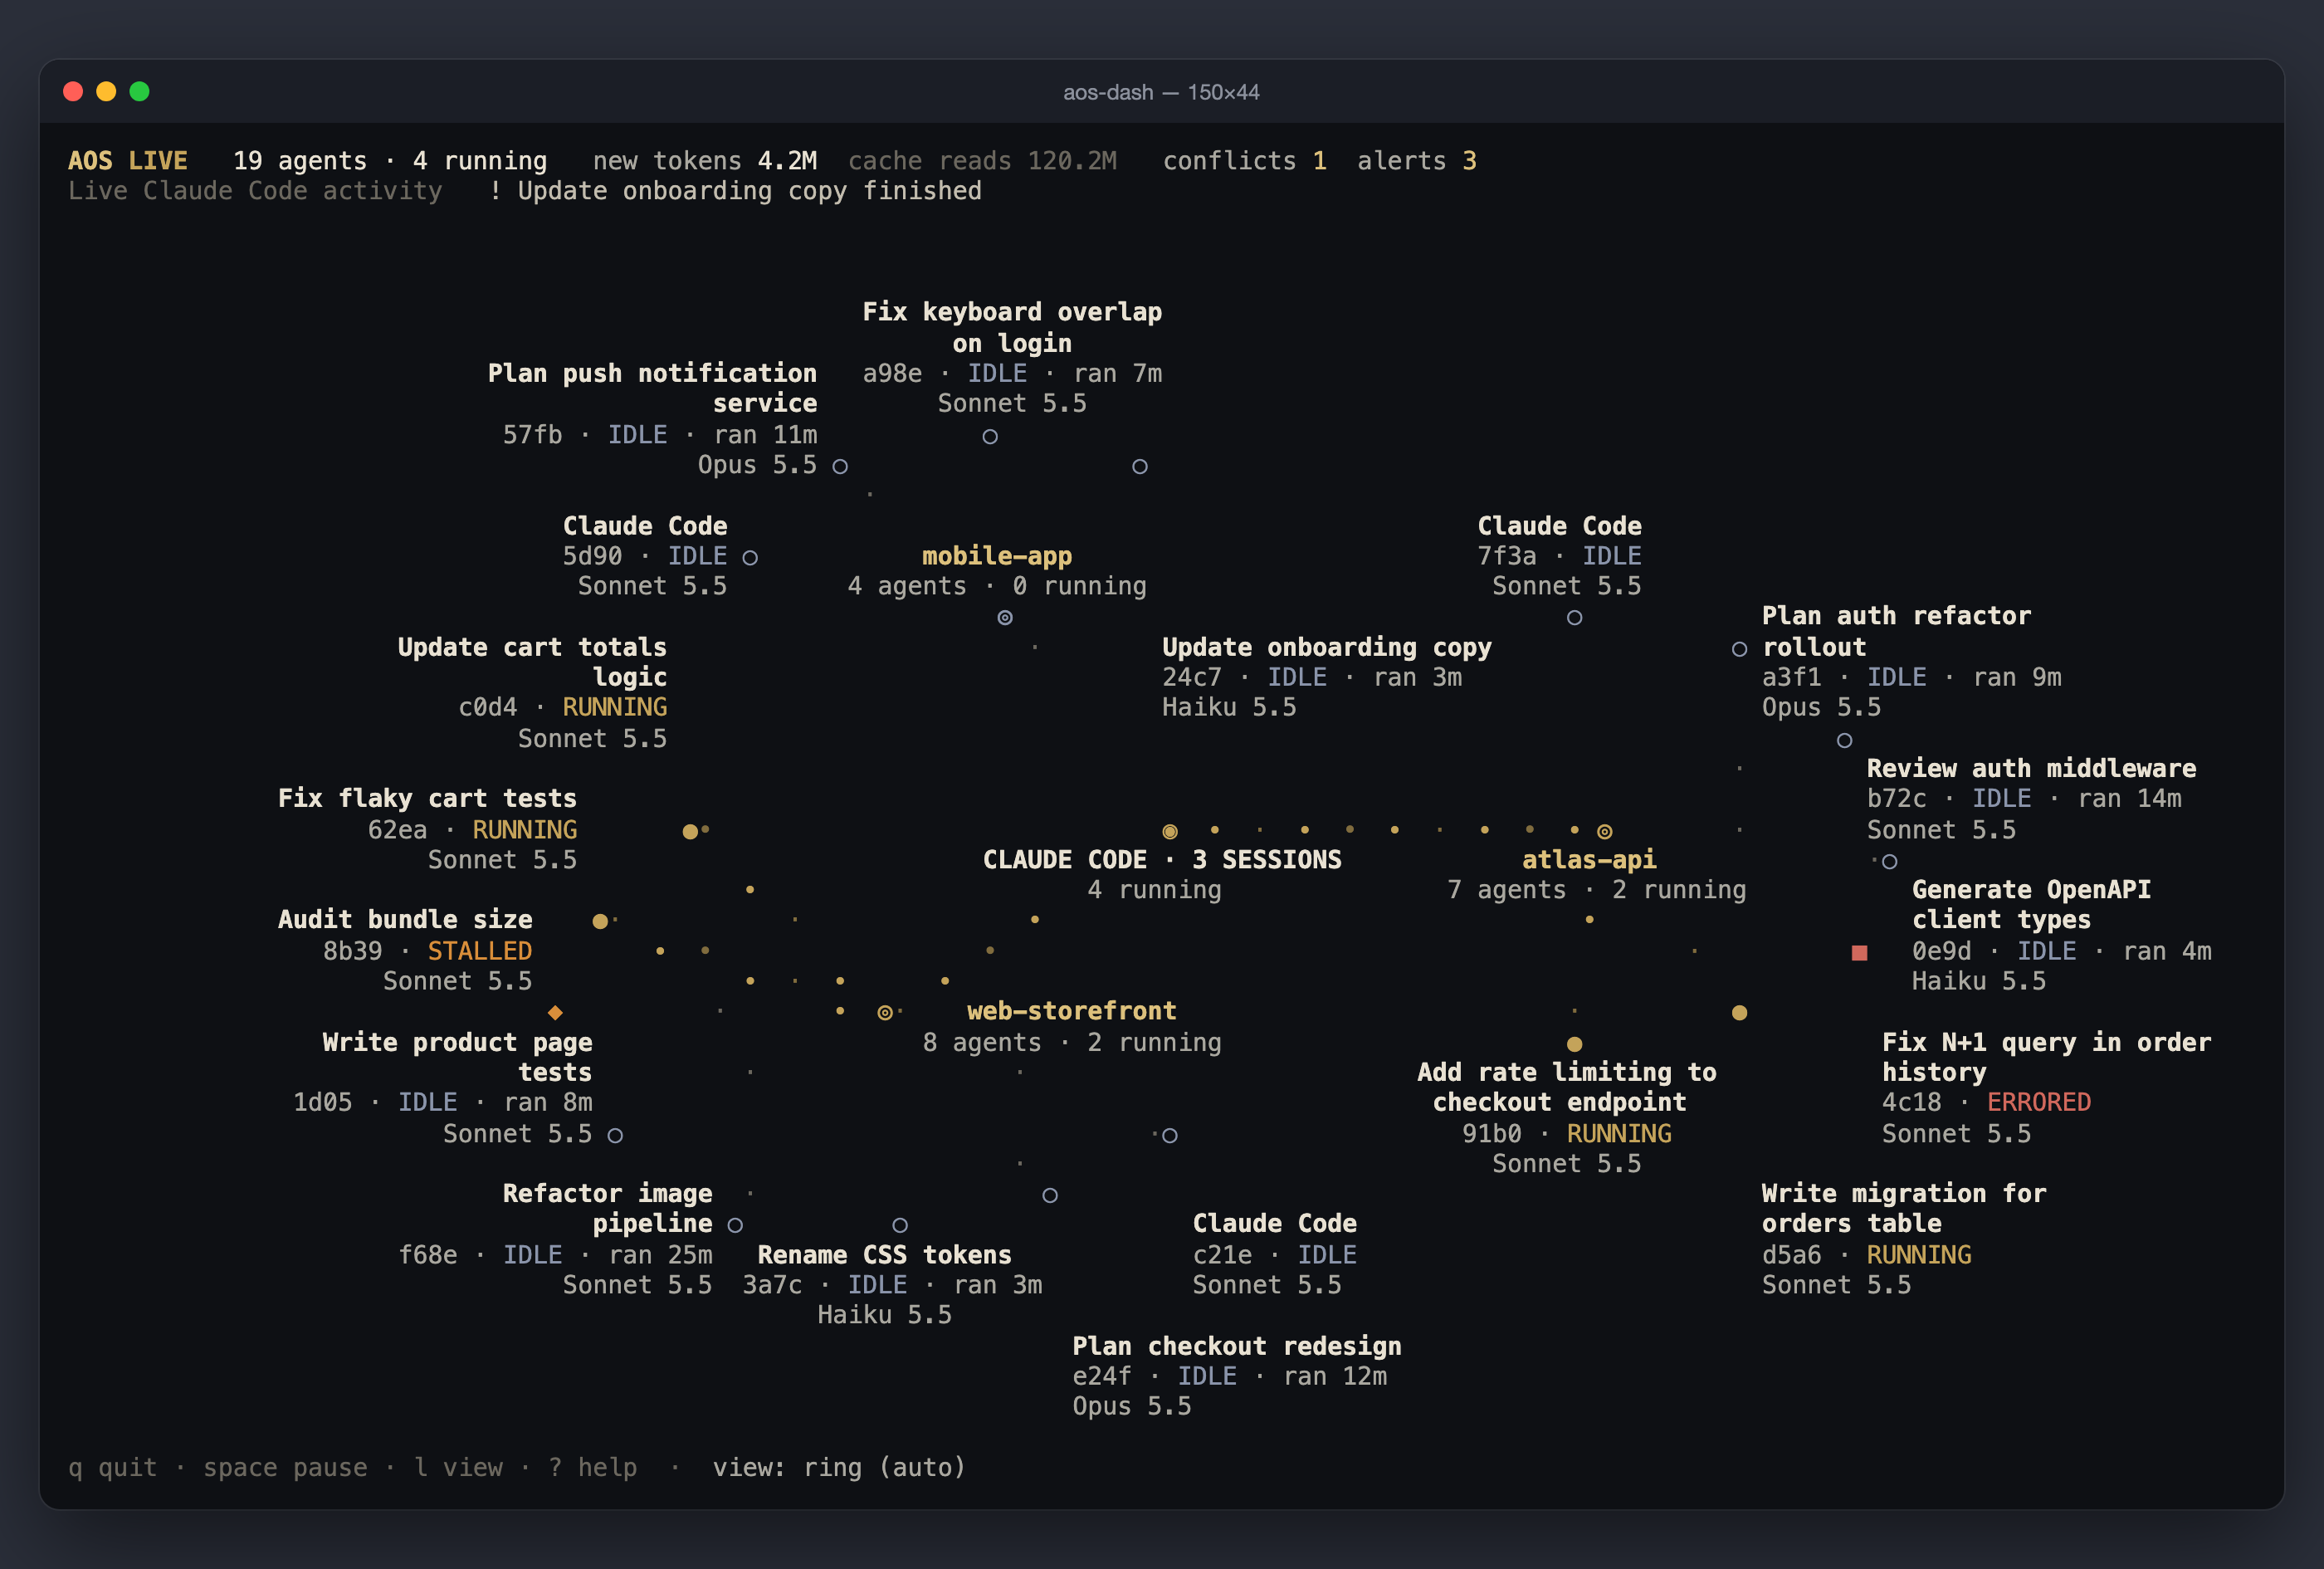Click the 7 agents · 2 running atlas-api summary
2324x1569 pixels.
pos(1596,889)
